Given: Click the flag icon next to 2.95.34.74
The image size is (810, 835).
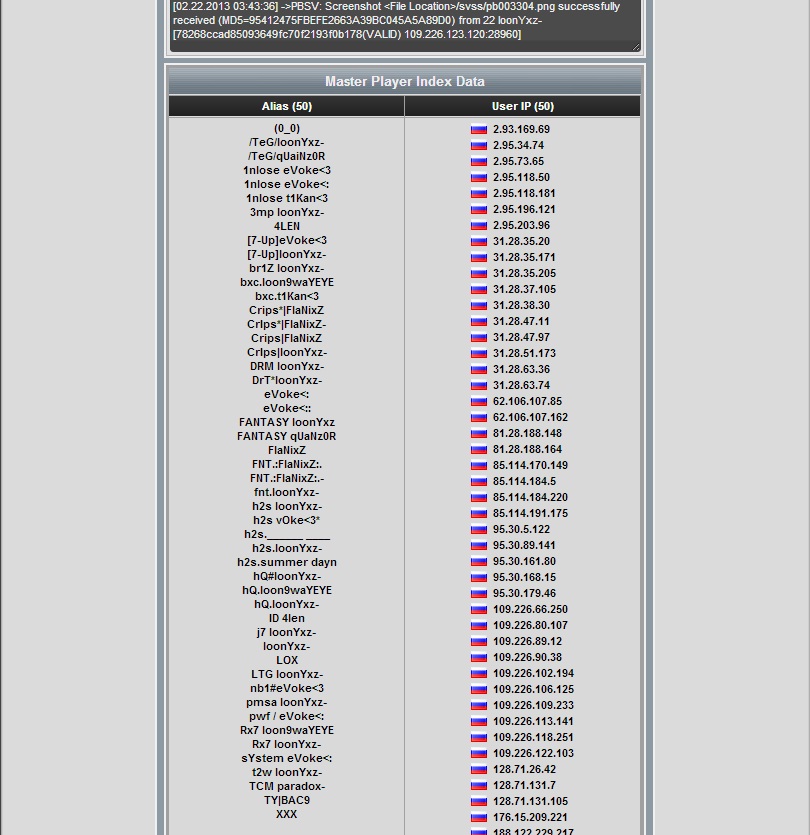Looking at the screenshot, I should coord(479,145).
